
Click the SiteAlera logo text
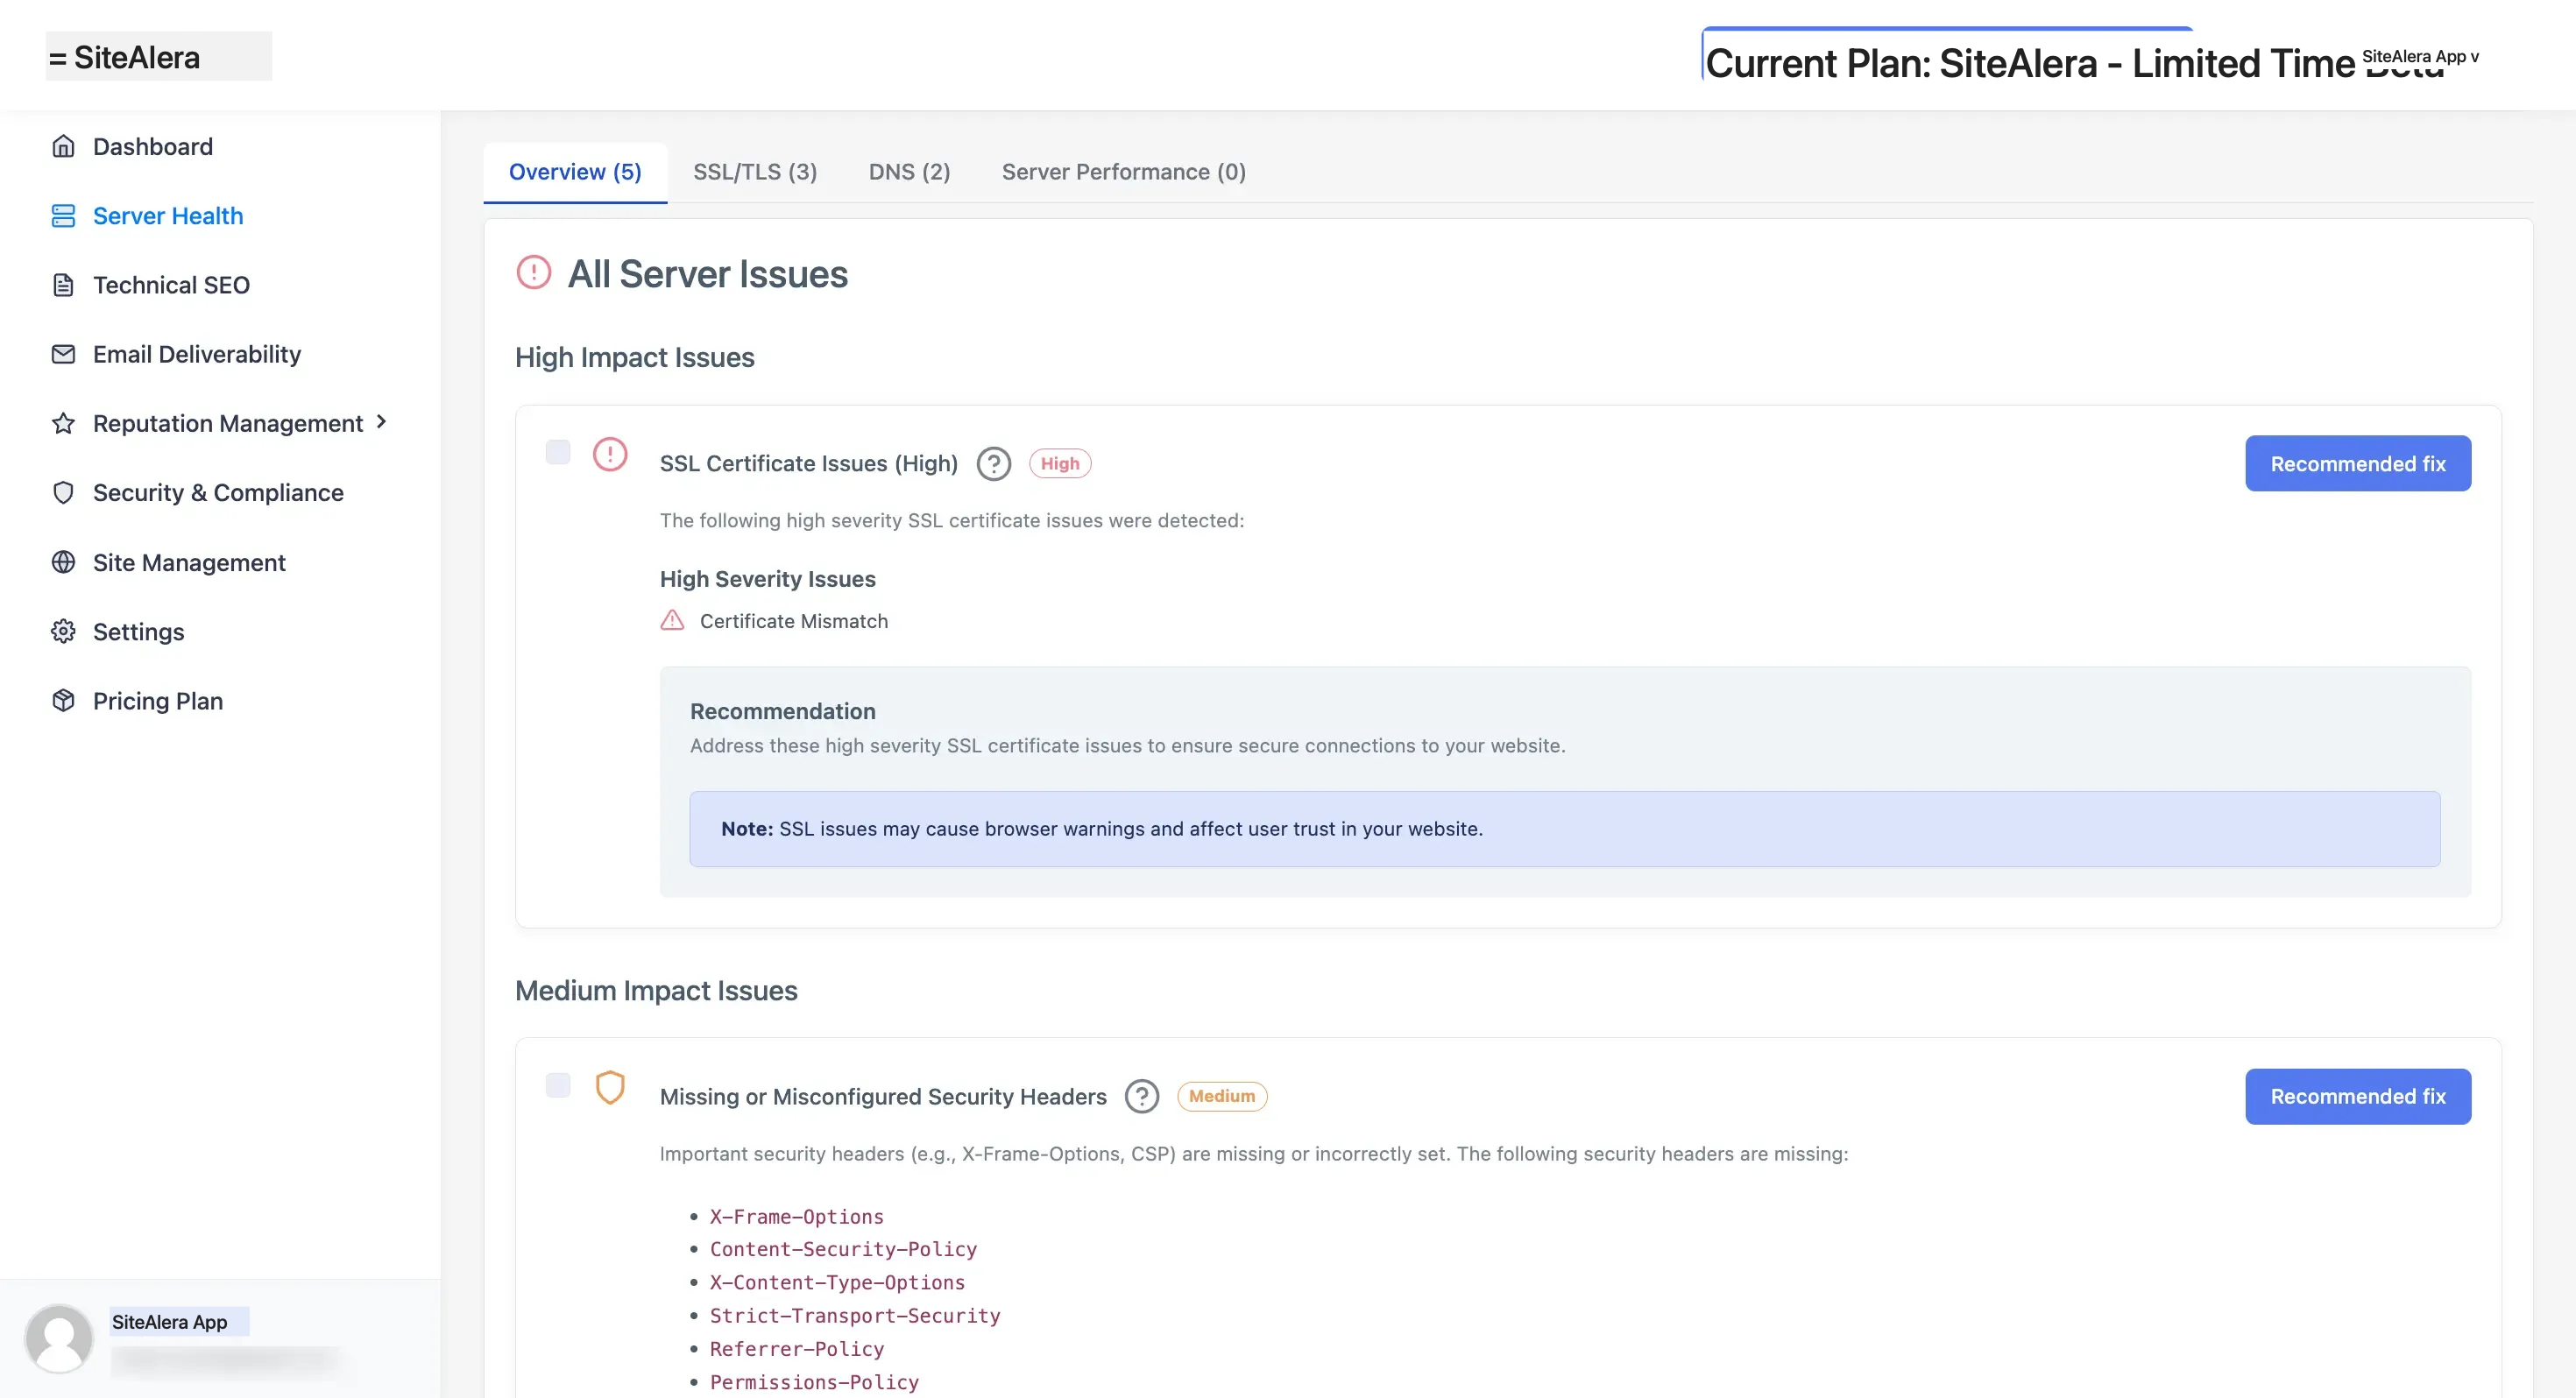tap(137, 58)
